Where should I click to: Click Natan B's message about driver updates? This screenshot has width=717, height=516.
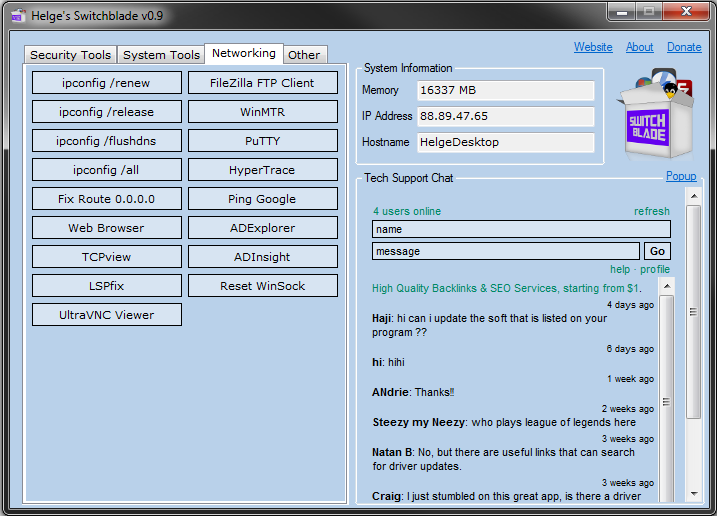[x=503, y=459]
